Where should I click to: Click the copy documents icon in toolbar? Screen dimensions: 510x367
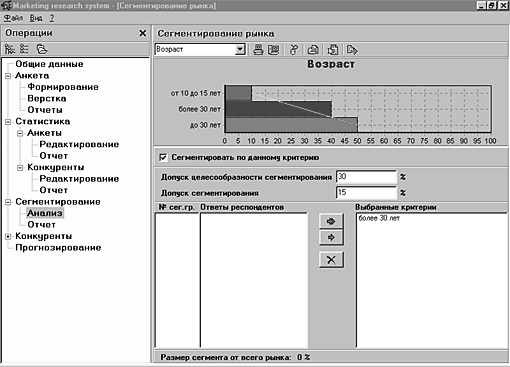click(333, 50)
